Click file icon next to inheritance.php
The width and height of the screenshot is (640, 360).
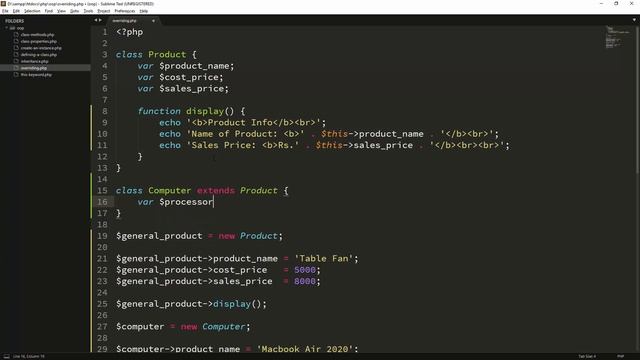(16, 61)
